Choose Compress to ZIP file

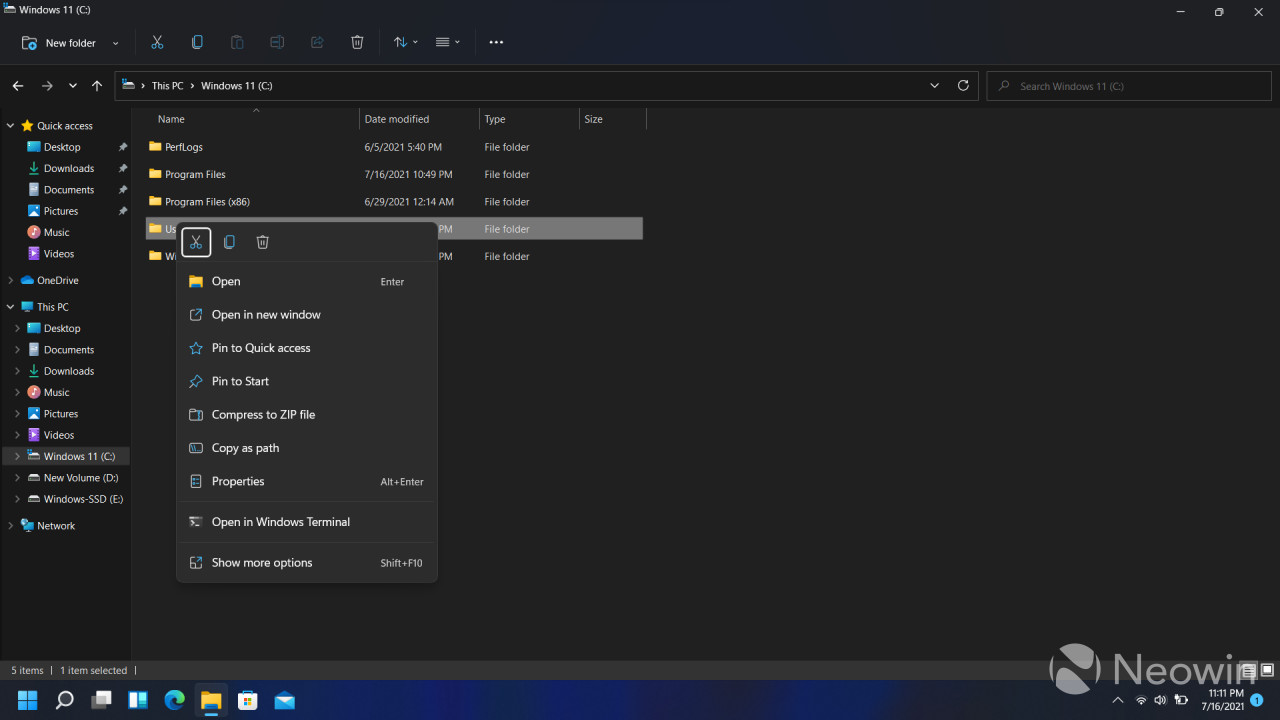coord(263,415)
